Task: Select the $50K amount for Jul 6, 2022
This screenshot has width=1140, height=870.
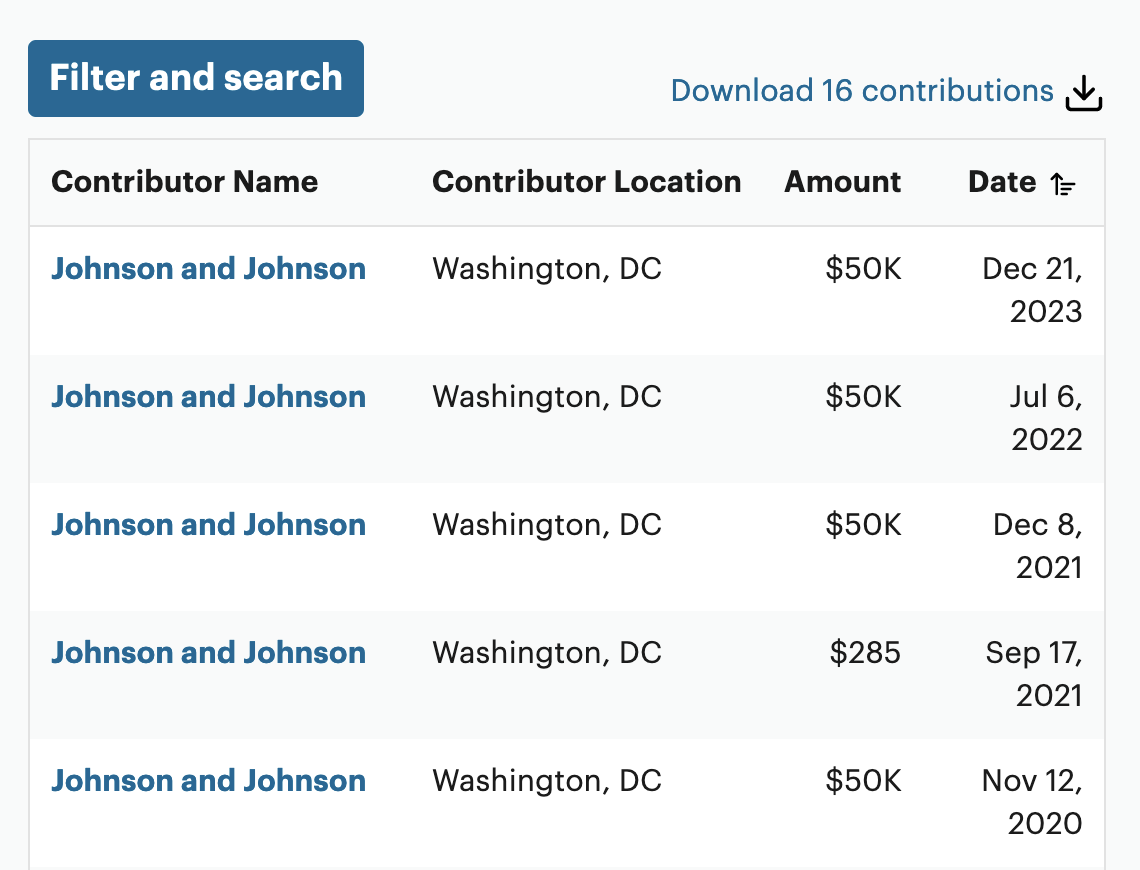Action: pyautogui.click(x=863, y=397)
